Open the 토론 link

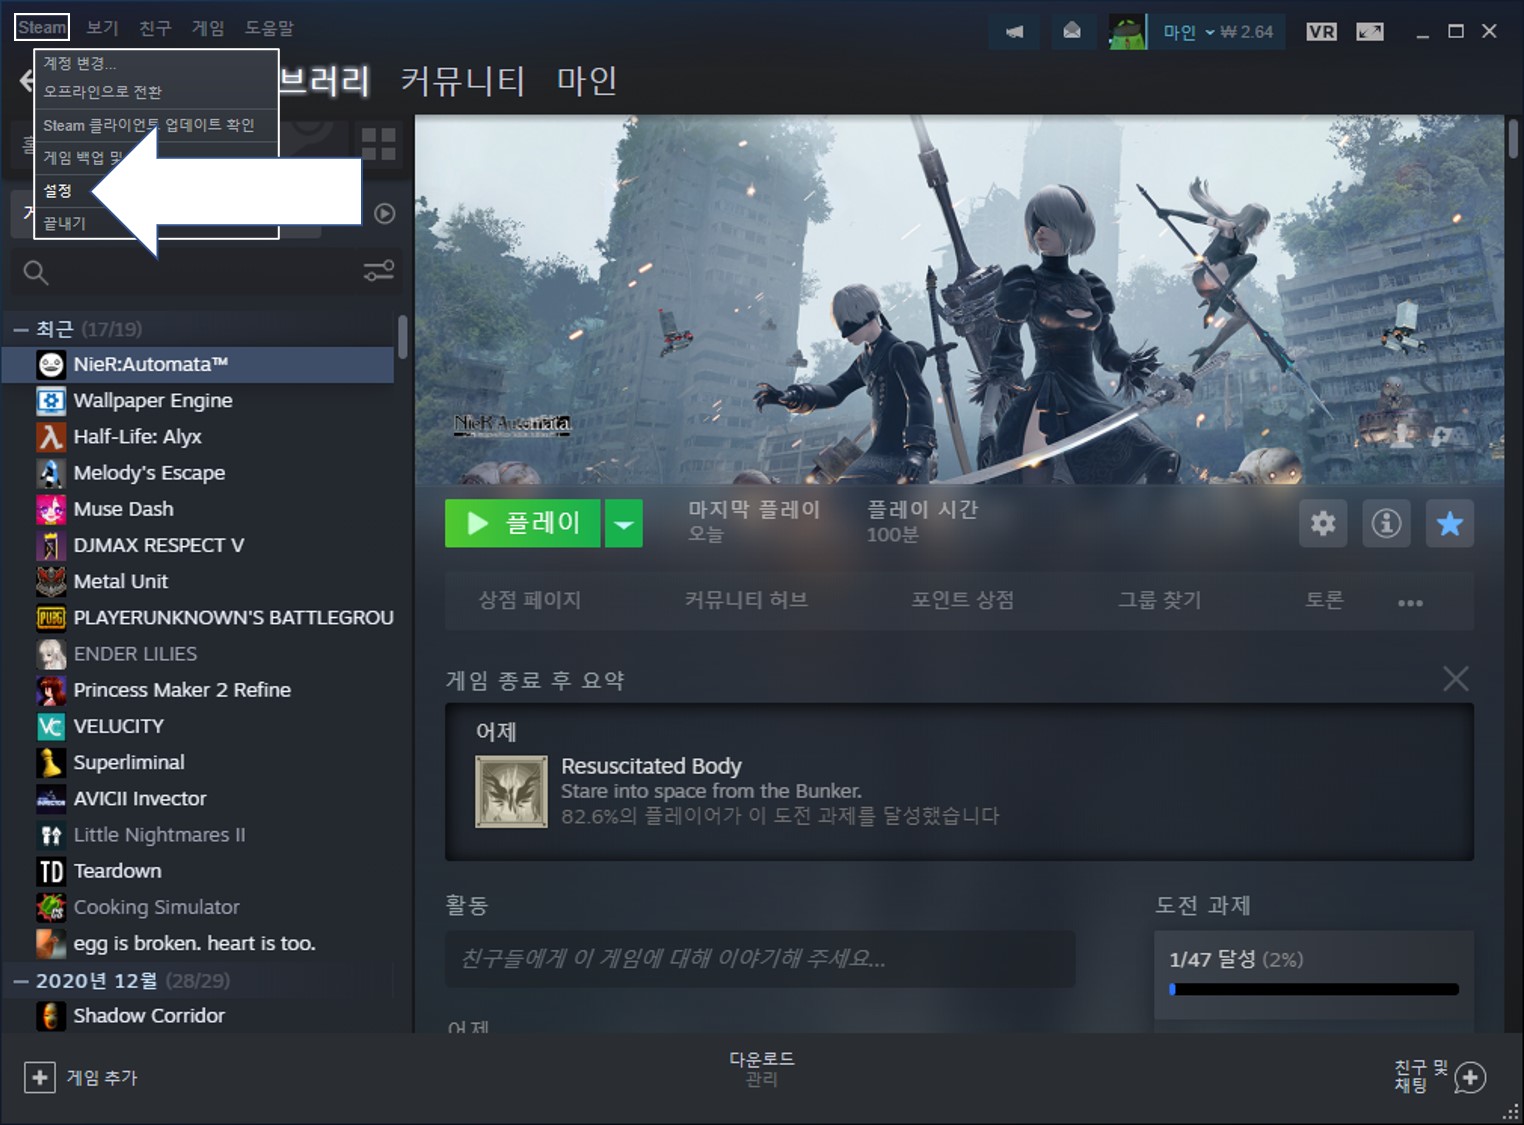(1324, 600)
